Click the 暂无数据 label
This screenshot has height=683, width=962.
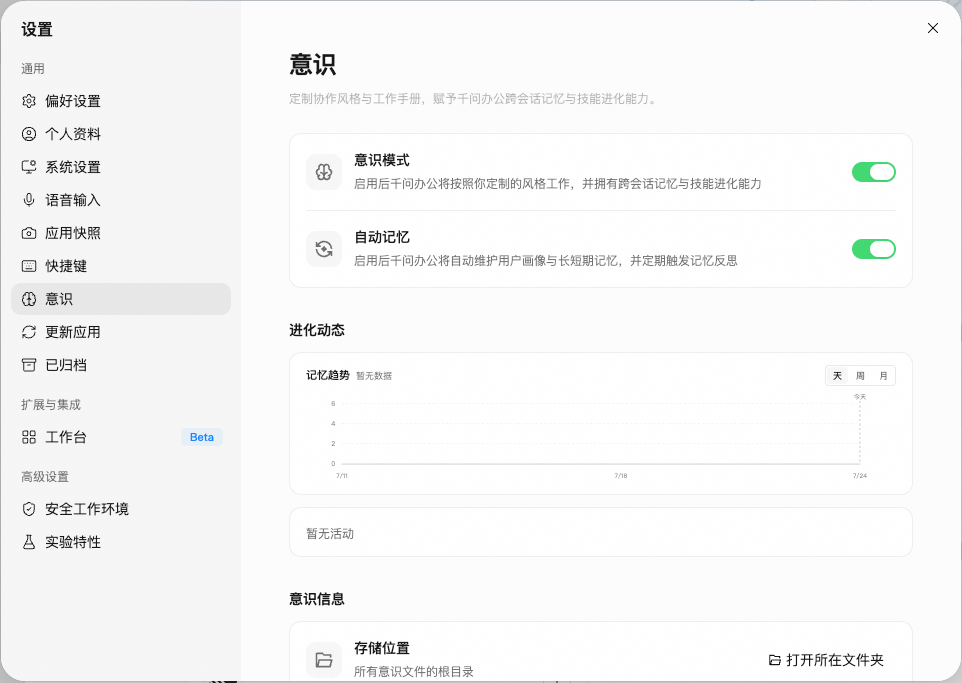tap(374, 376)
